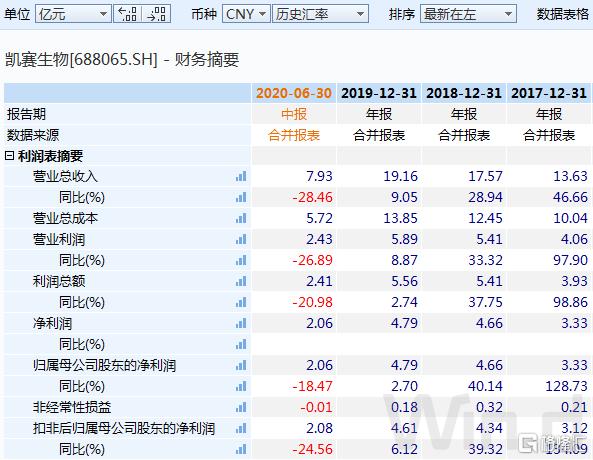Click the 营业总收入 row label
Viewport: 593px width, 460px height.
click(65, 176)
